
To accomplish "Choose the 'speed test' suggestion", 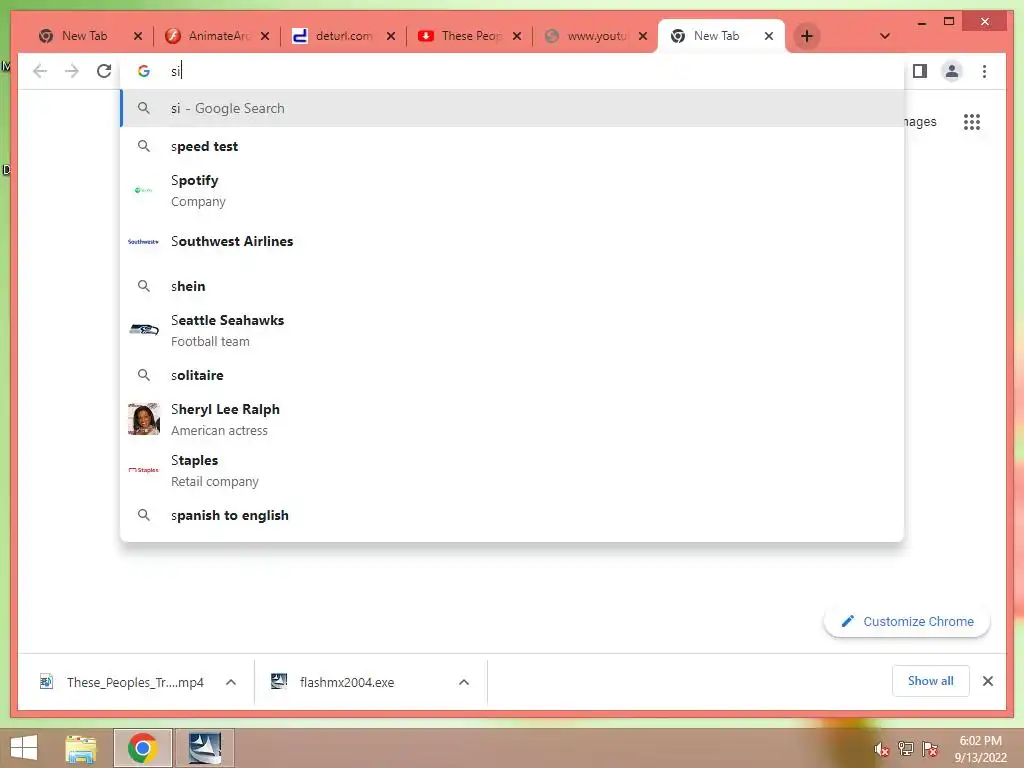I will [x=512, y=146].
